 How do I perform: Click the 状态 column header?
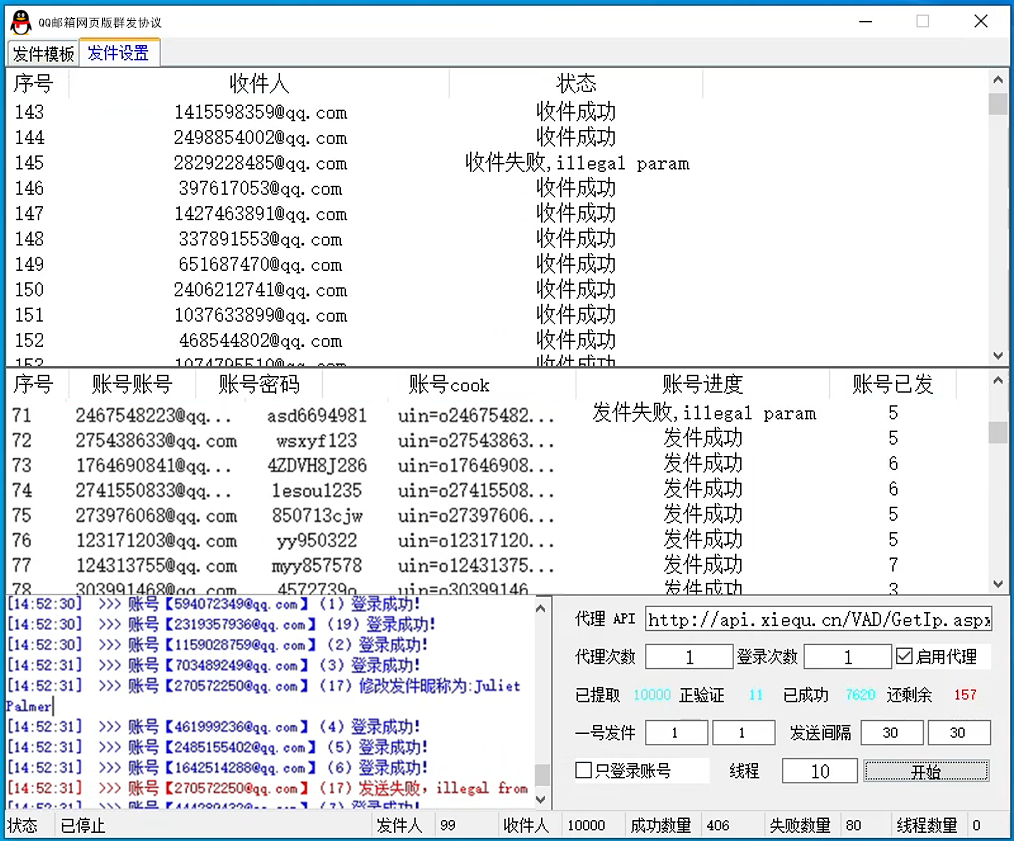pyautogui.click(x=576, y=84)
